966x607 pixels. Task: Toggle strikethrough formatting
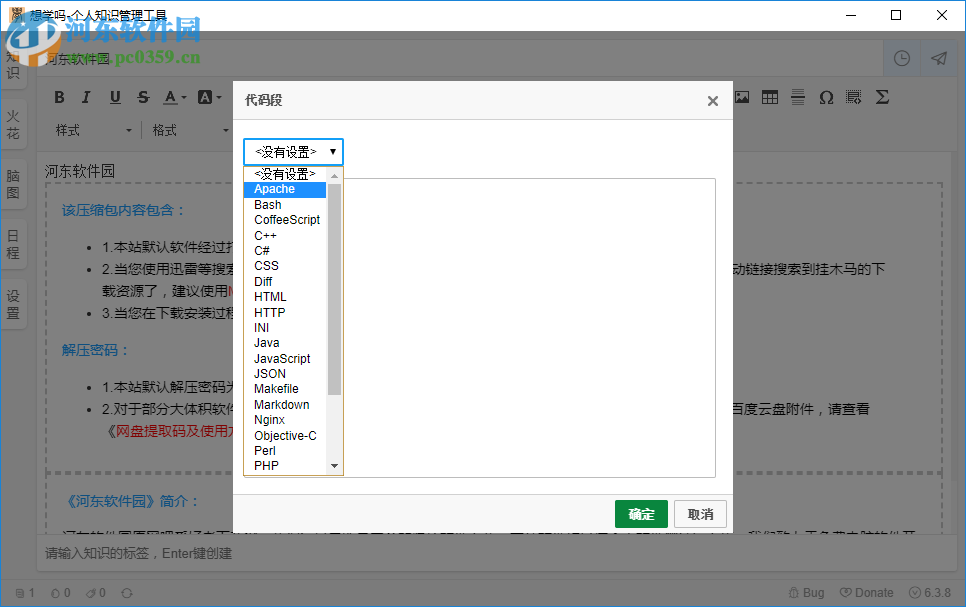pos(143,97)
